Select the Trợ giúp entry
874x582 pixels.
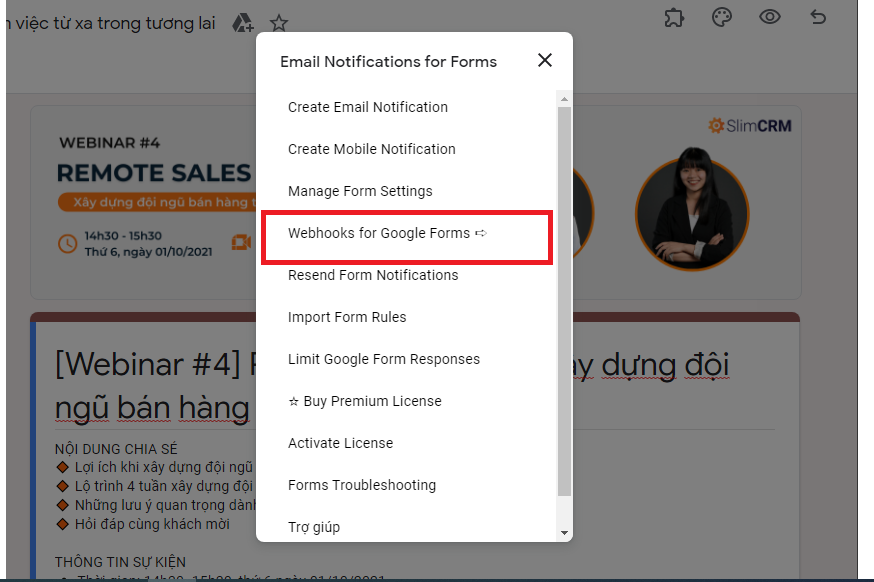click(x=314, y=527)
